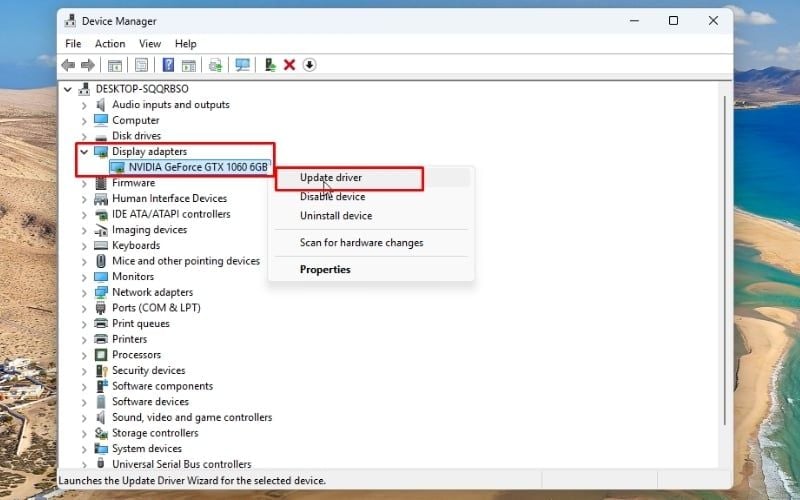Expand the Print queues category
Viewport: 800px width, 500px height.
click(x=84, y=324)
